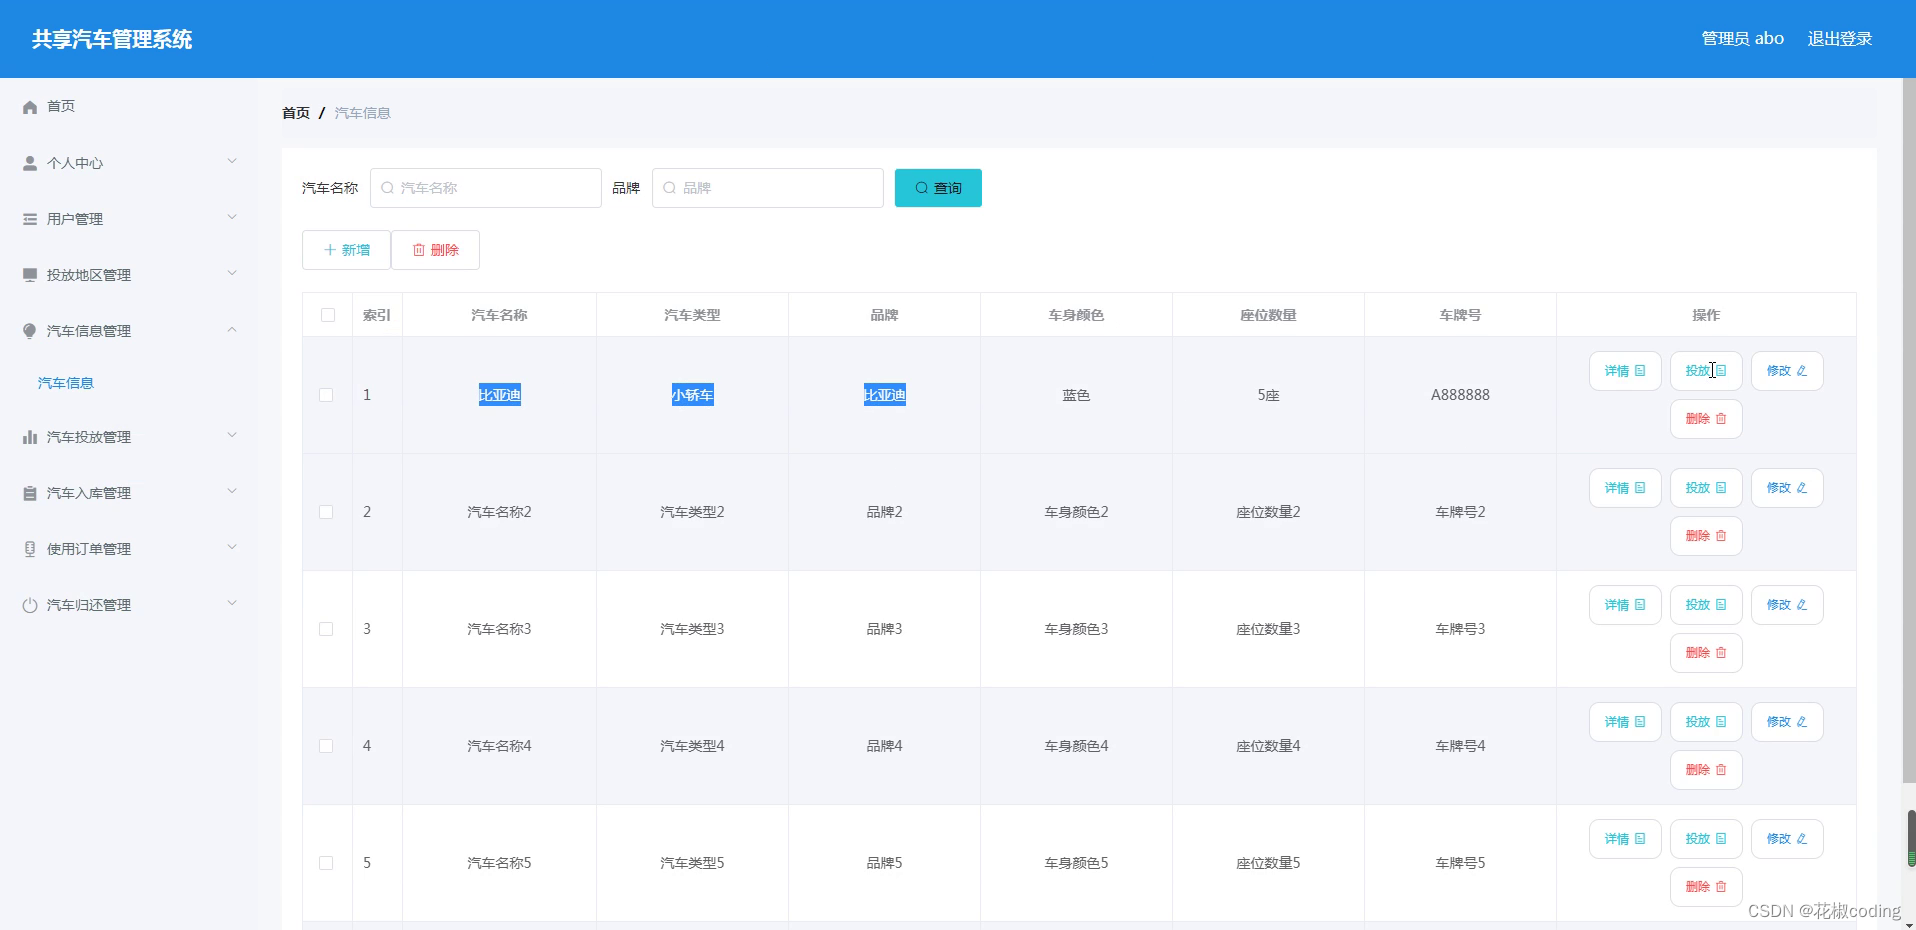This screenshot has width=1916, height=930.
Task: Click the 修改 pencil icon in row 3
Action: 1802,605
